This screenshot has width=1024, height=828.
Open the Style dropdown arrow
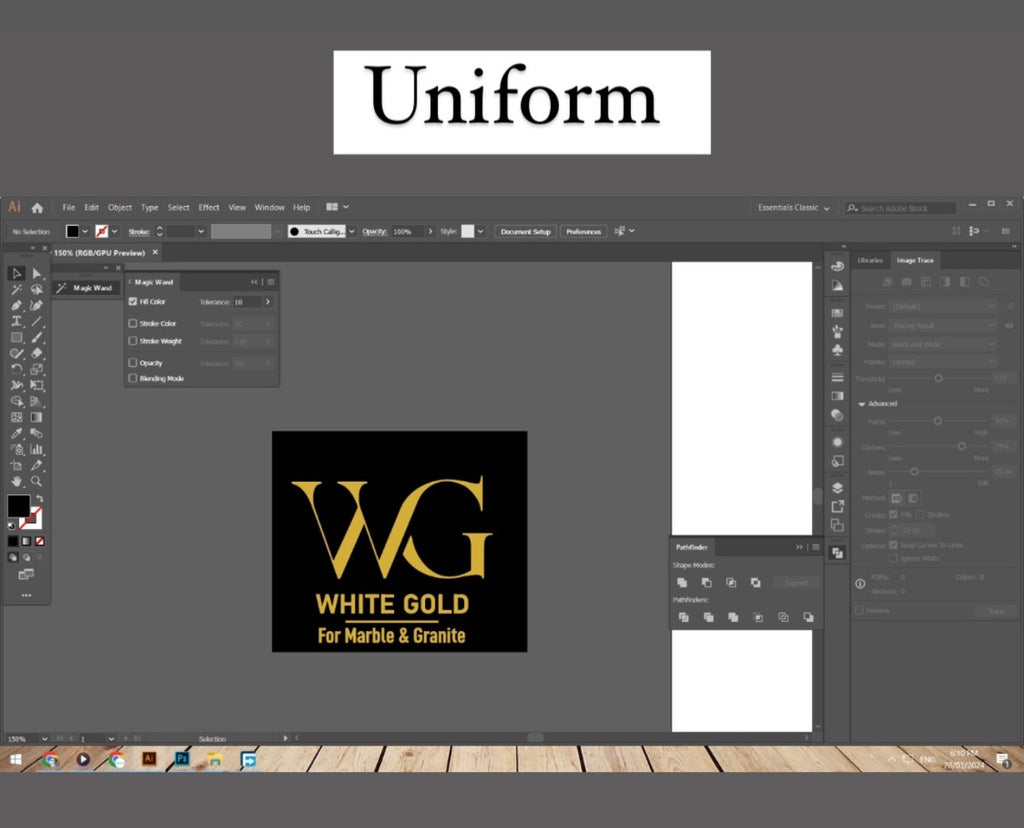point(481,231)
